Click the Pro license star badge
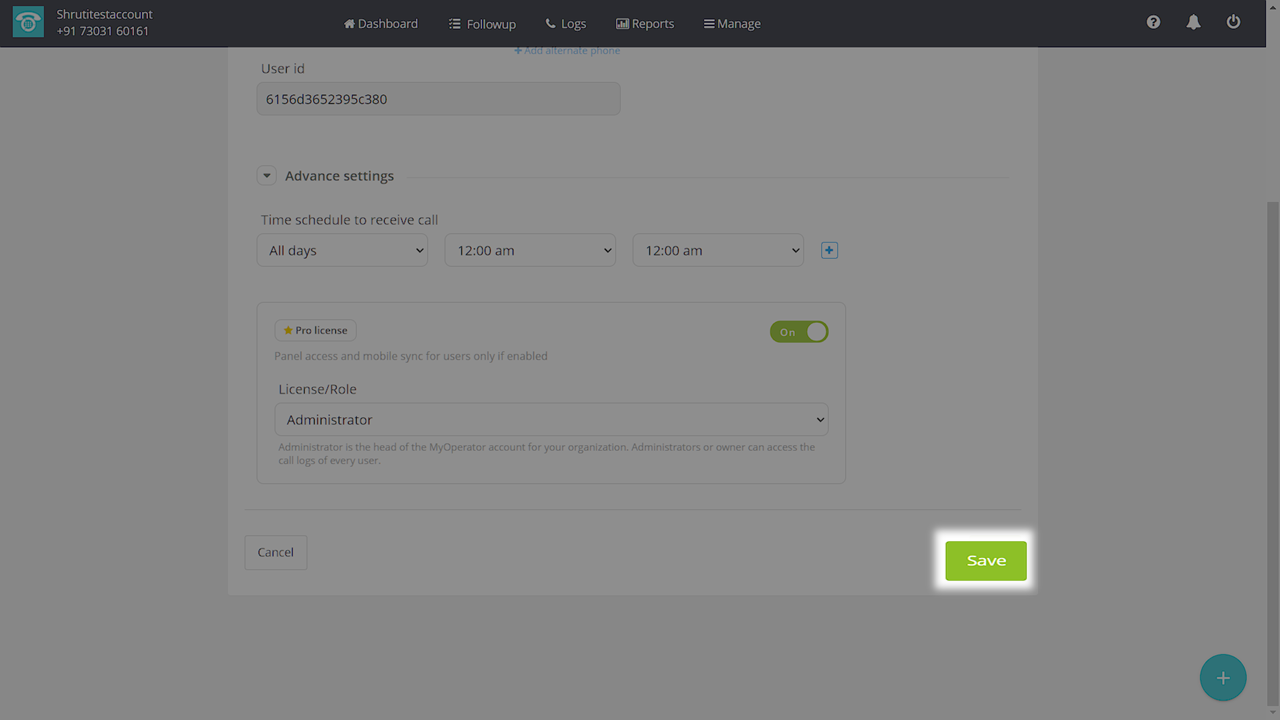The width and height of the screenshot is (1280, 720). tap(315, 330)
